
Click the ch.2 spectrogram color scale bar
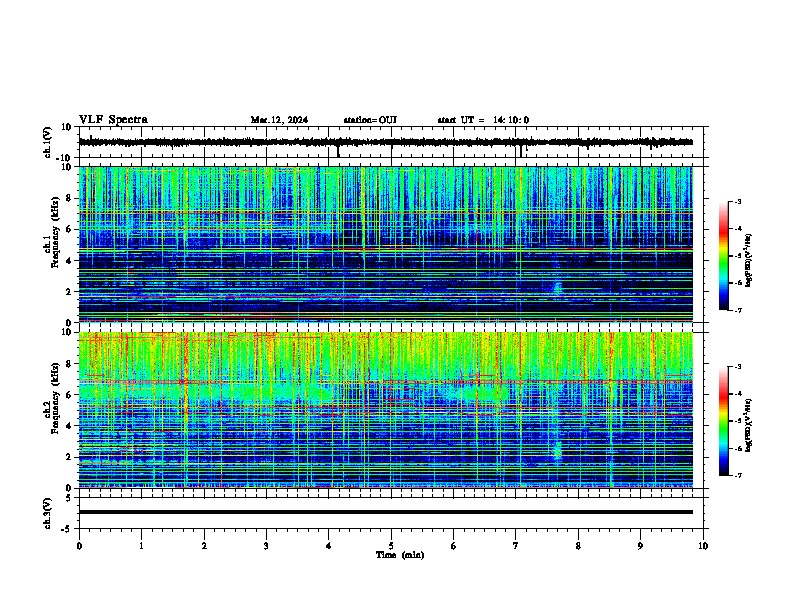coord(724,421)
